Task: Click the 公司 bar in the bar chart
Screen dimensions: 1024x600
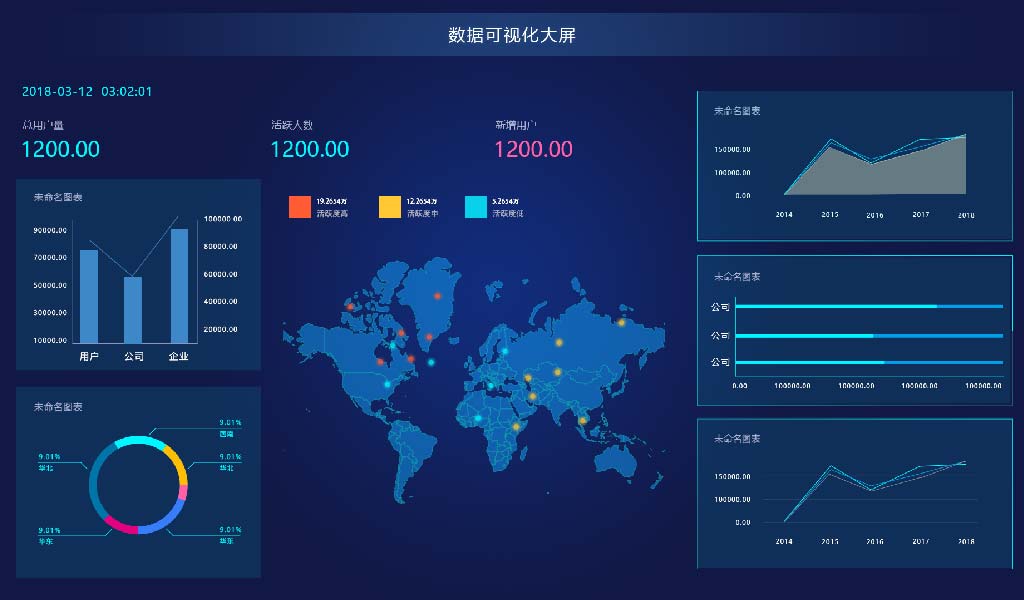Action: pyautogui.click(x=133, y=310)
